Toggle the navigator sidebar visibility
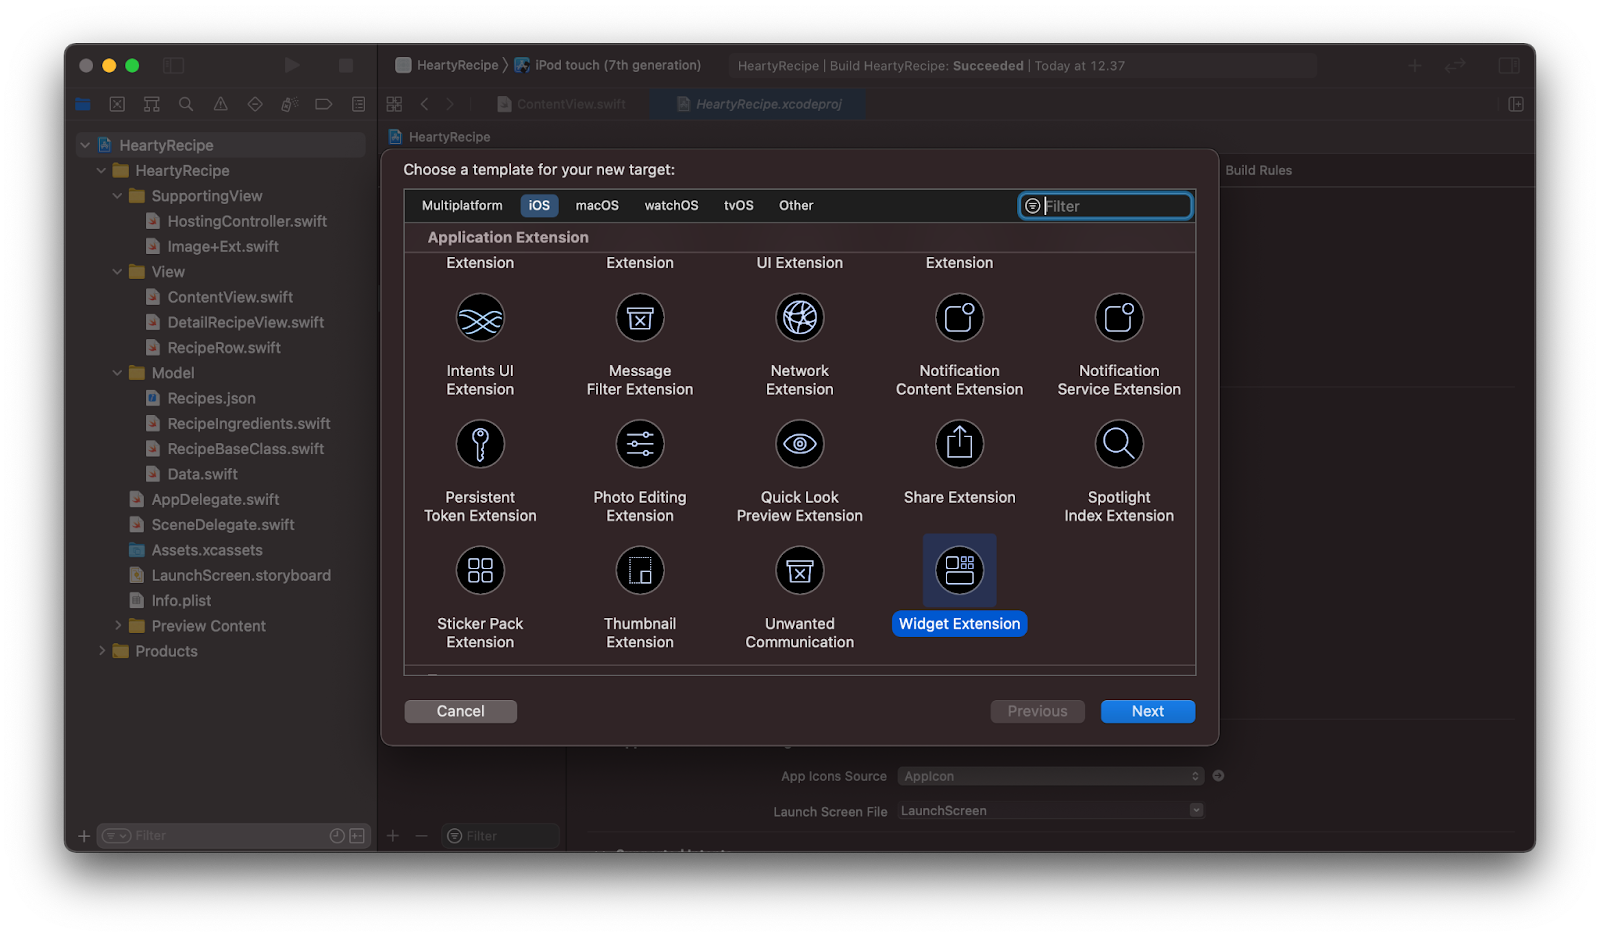1600x937 pixels. [173, 65]
